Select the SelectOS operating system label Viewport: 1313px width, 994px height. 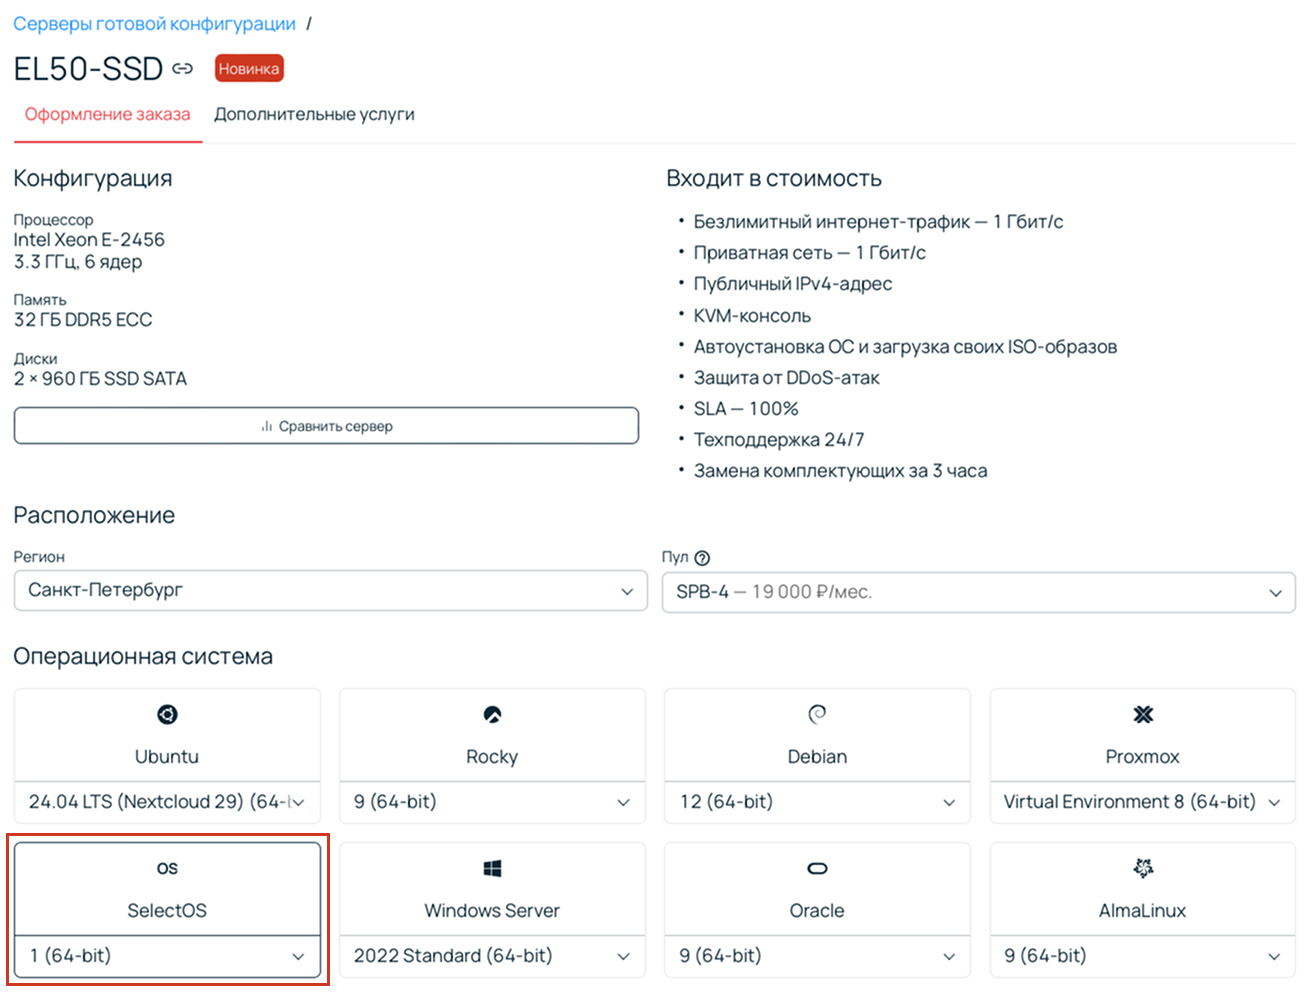(167, 911)
